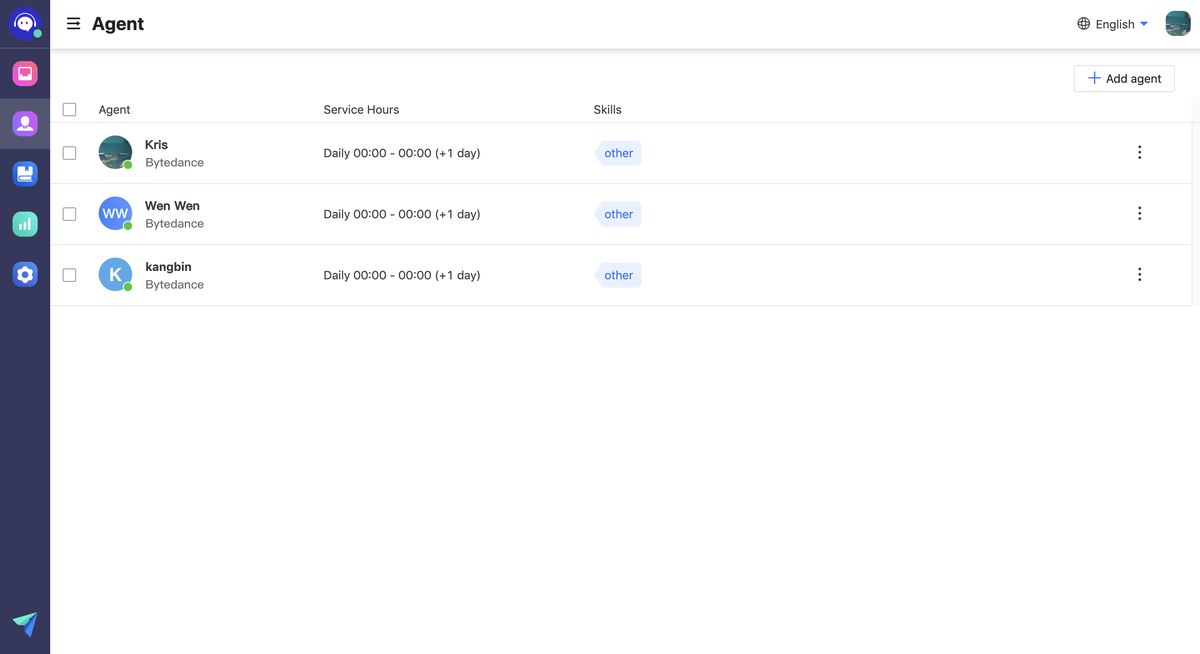Click the headset chat logo icon
The height and width of the screenshot is (654, 1200).
point(24,23)
